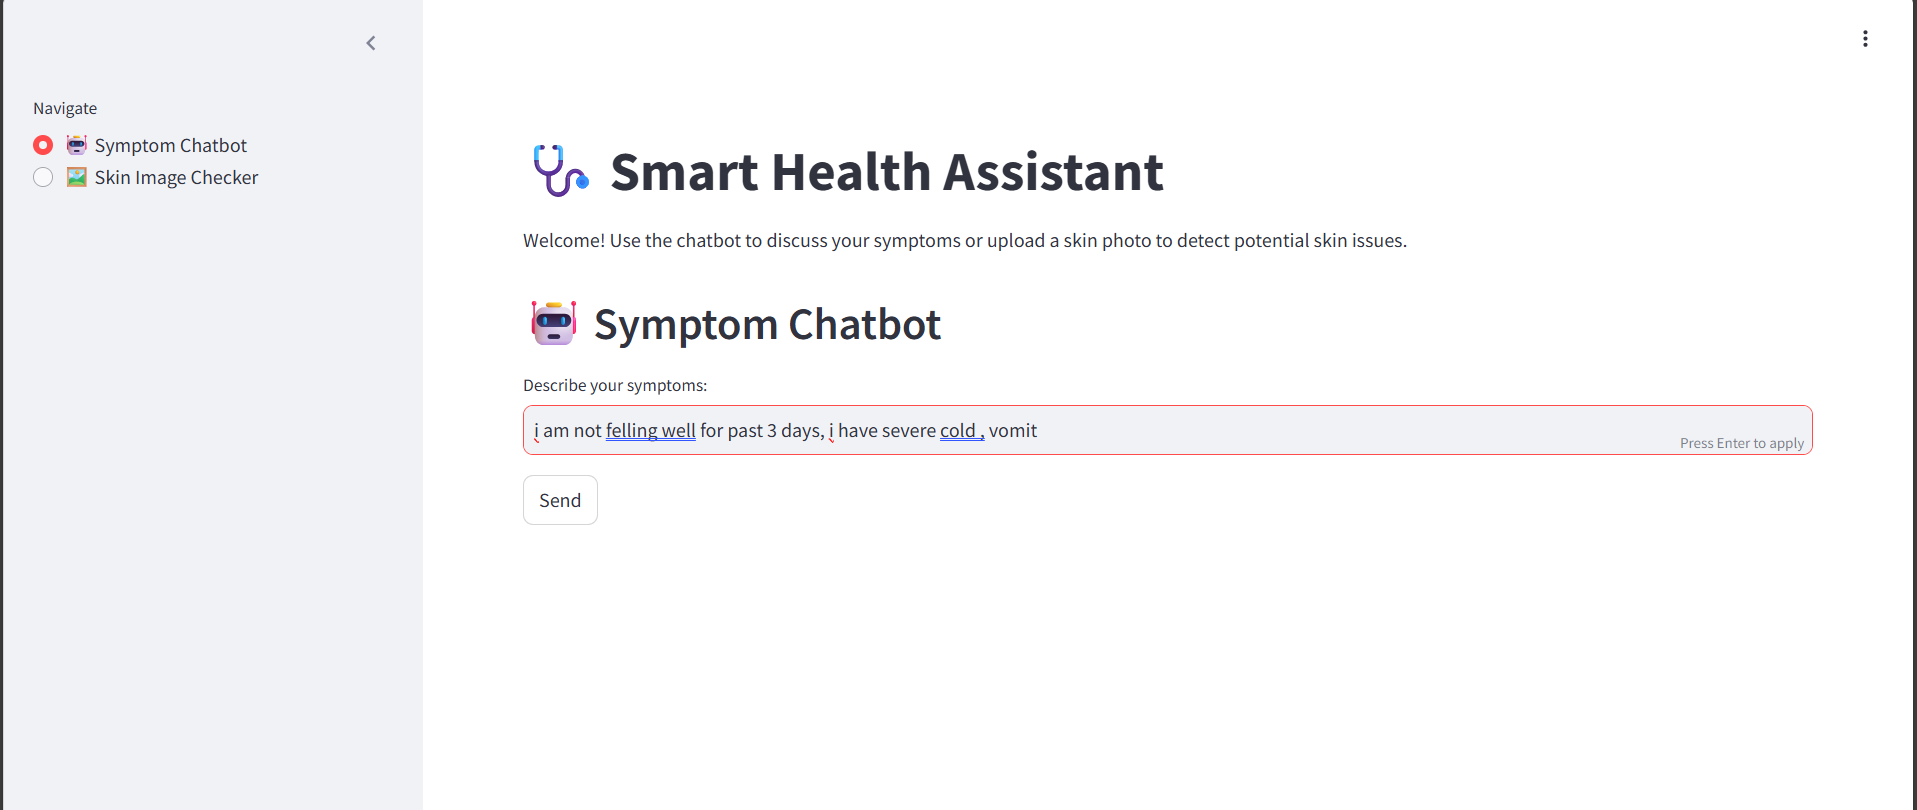The height and width of the screenshot is (810, 1917).
Task: Click the 'Press Enter to apply' hint
Action: click(x=1742, y=443)
